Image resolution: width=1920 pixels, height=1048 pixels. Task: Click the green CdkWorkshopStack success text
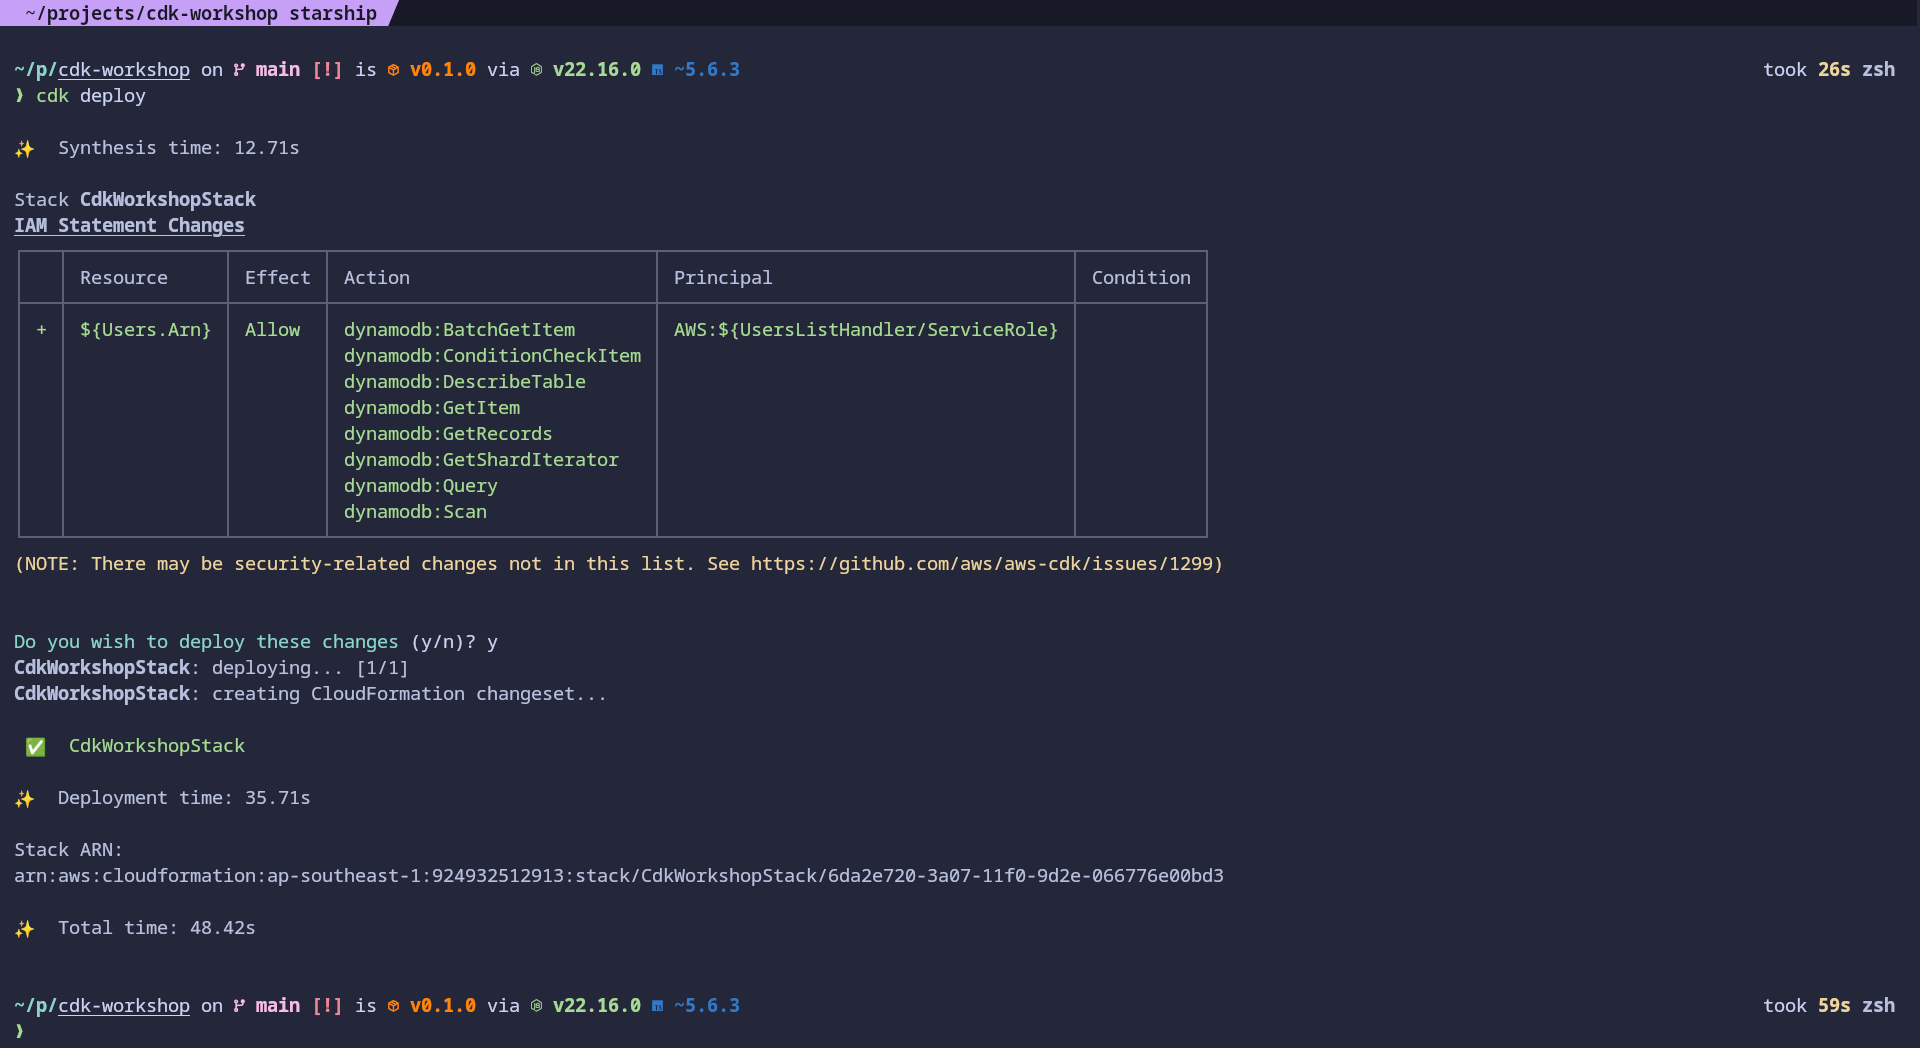157,746
